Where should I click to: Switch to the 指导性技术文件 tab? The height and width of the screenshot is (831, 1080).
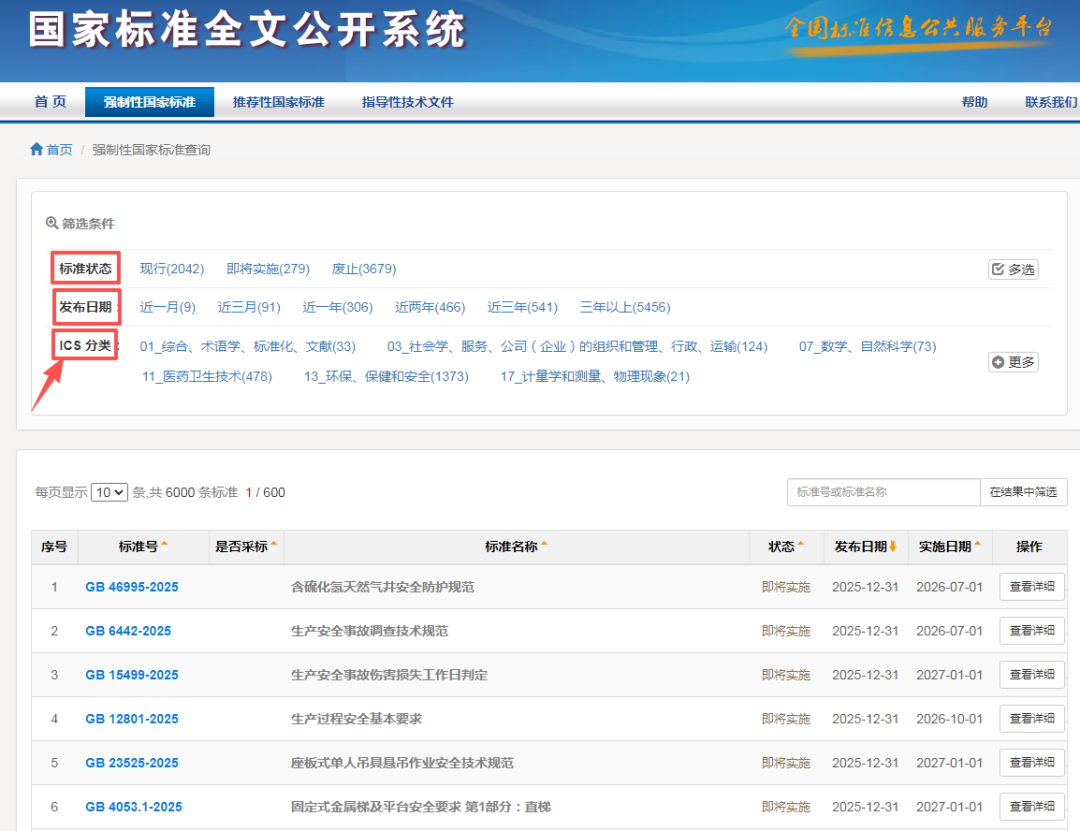[x=409, y=101]
